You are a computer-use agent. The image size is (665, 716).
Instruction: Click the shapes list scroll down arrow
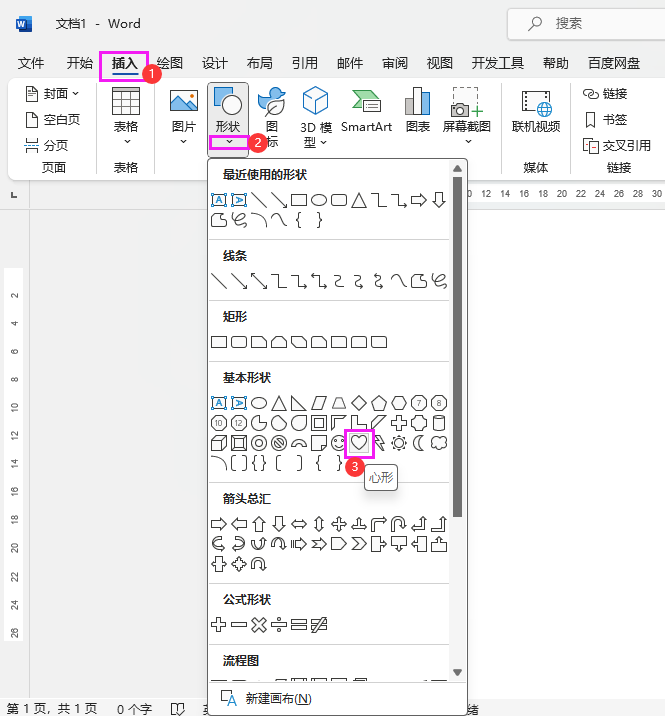[x=457, y=672]
